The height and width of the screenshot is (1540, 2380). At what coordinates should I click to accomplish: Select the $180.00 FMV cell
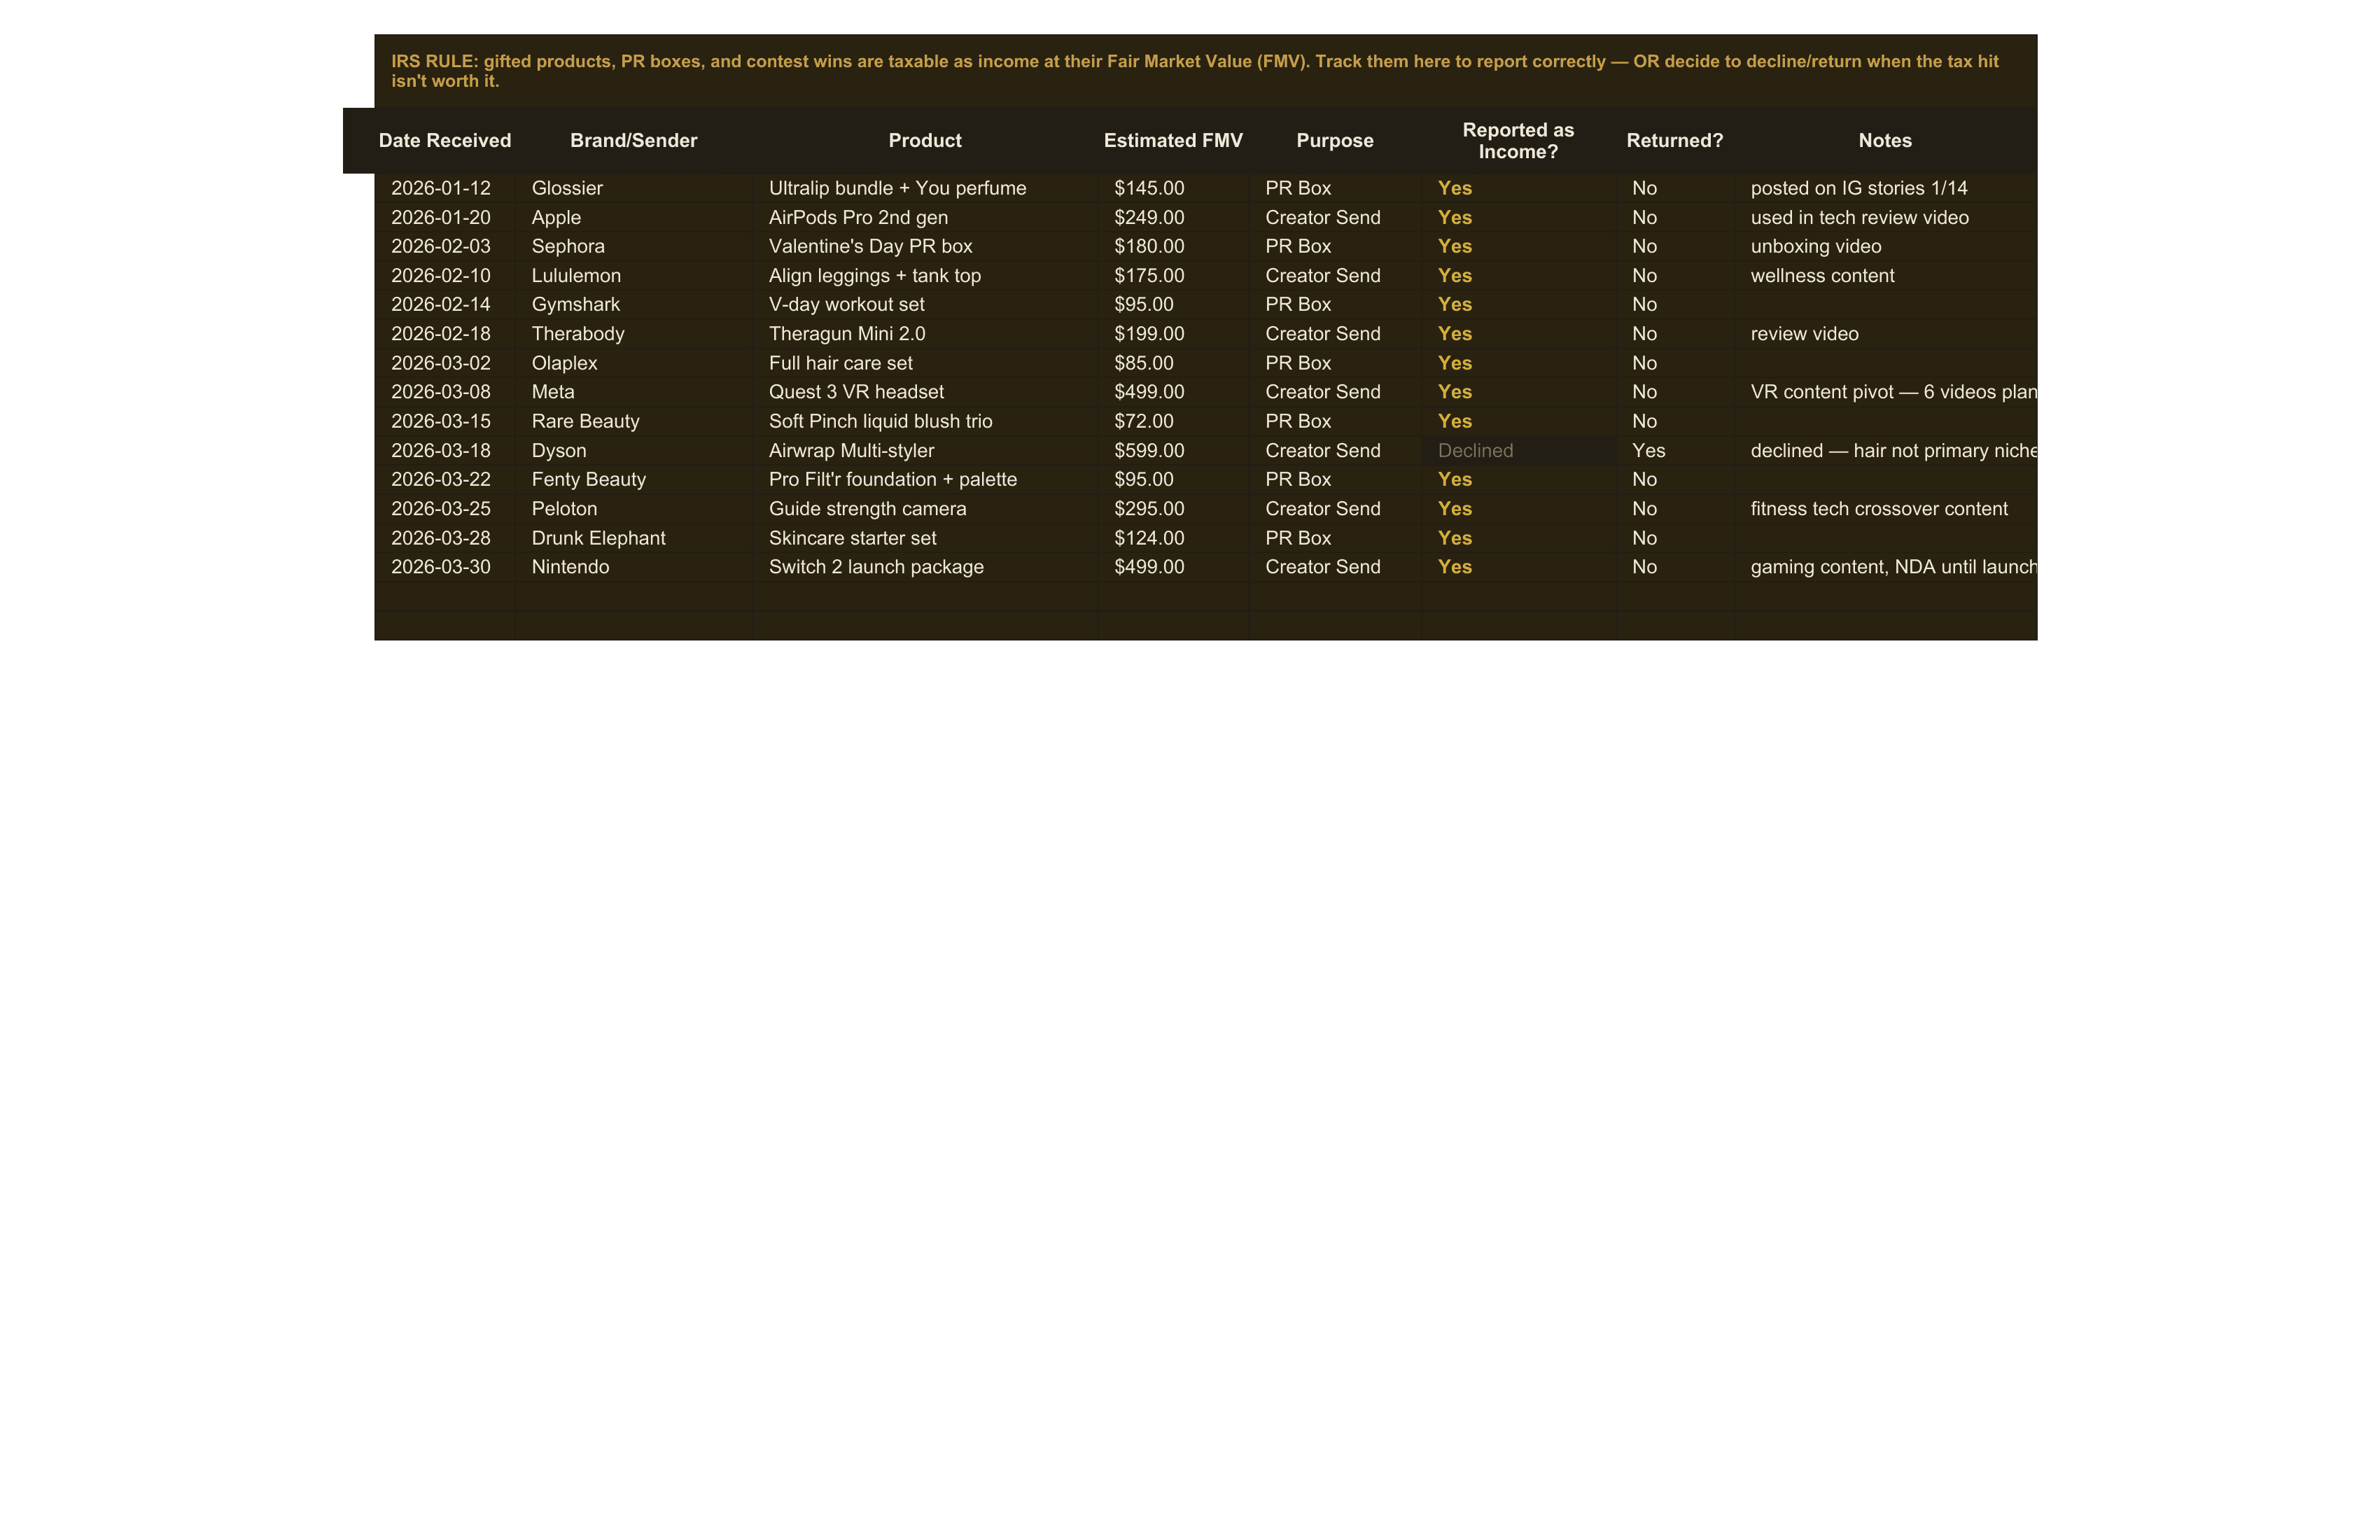(x=1173, y=246)
